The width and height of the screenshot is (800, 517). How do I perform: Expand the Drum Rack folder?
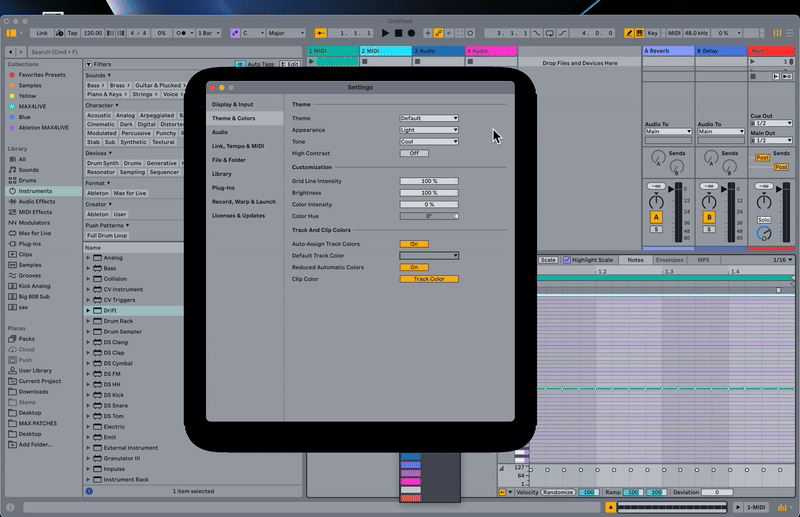[x=89, y=321]
